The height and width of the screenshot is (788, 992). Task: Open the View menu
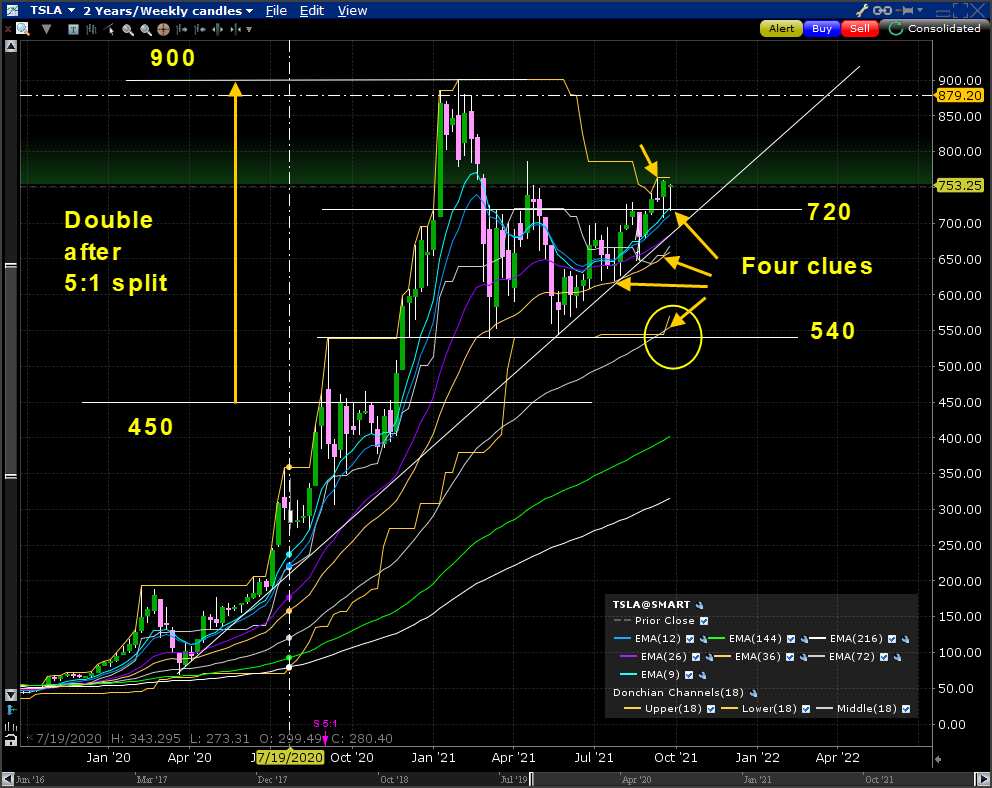[352, 11]
